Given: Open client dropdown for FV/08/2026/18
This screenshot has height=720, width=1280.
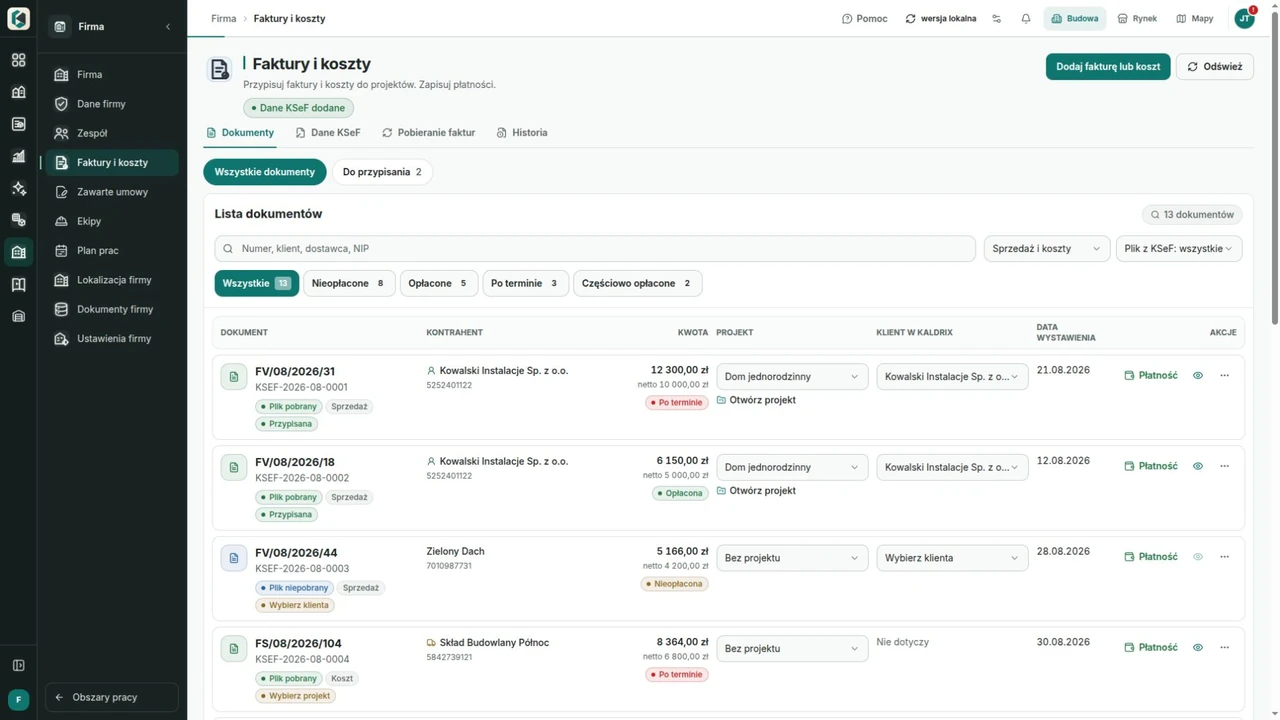Looking at the screenshot, I should point(952,467).
